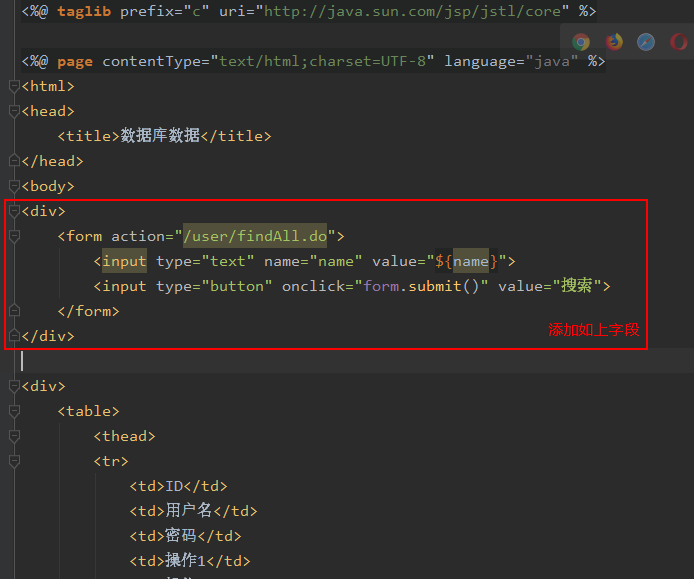Collapse the <tr> fold marker
Image resolution: width=694 pixels, height=579 pixels.
tap(14, 461)
